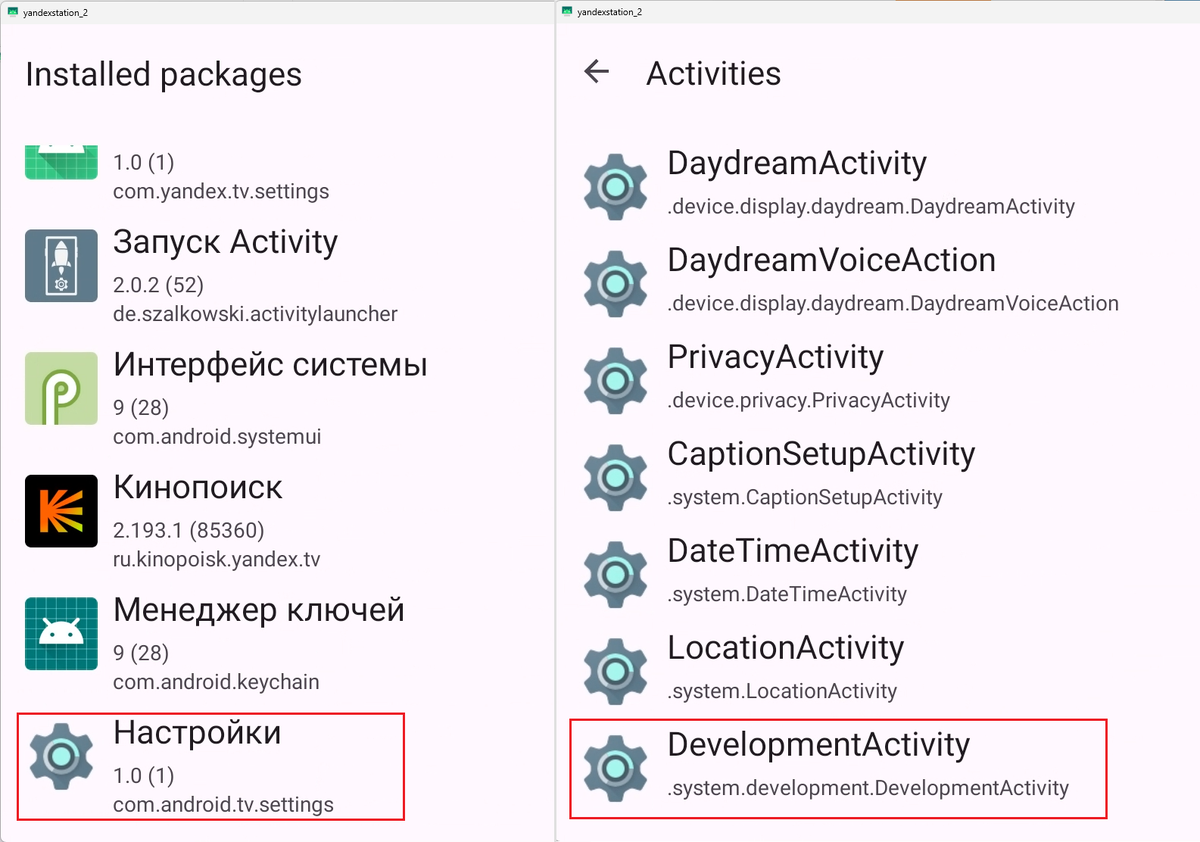Click .system.development.DevelopmentActivity path
The height and width of the screenshot is (842, 1200).
tap(868, 789)
